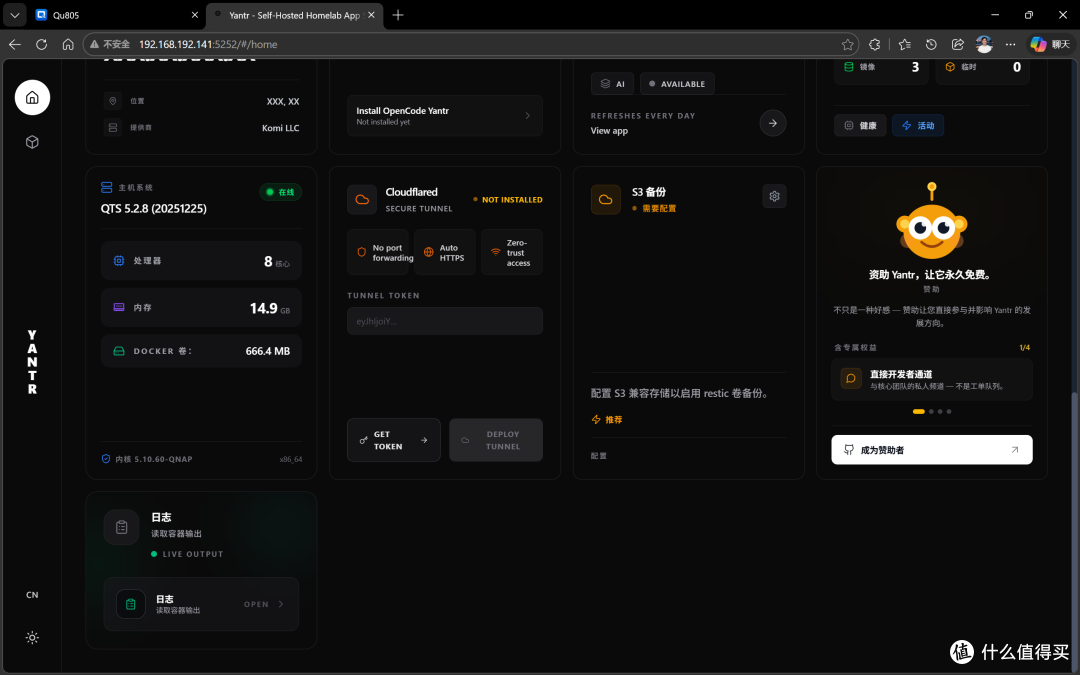Click 成为赞助者 sponsor button
This screenshot has width=1080, height=675.
tap(931, 450)
